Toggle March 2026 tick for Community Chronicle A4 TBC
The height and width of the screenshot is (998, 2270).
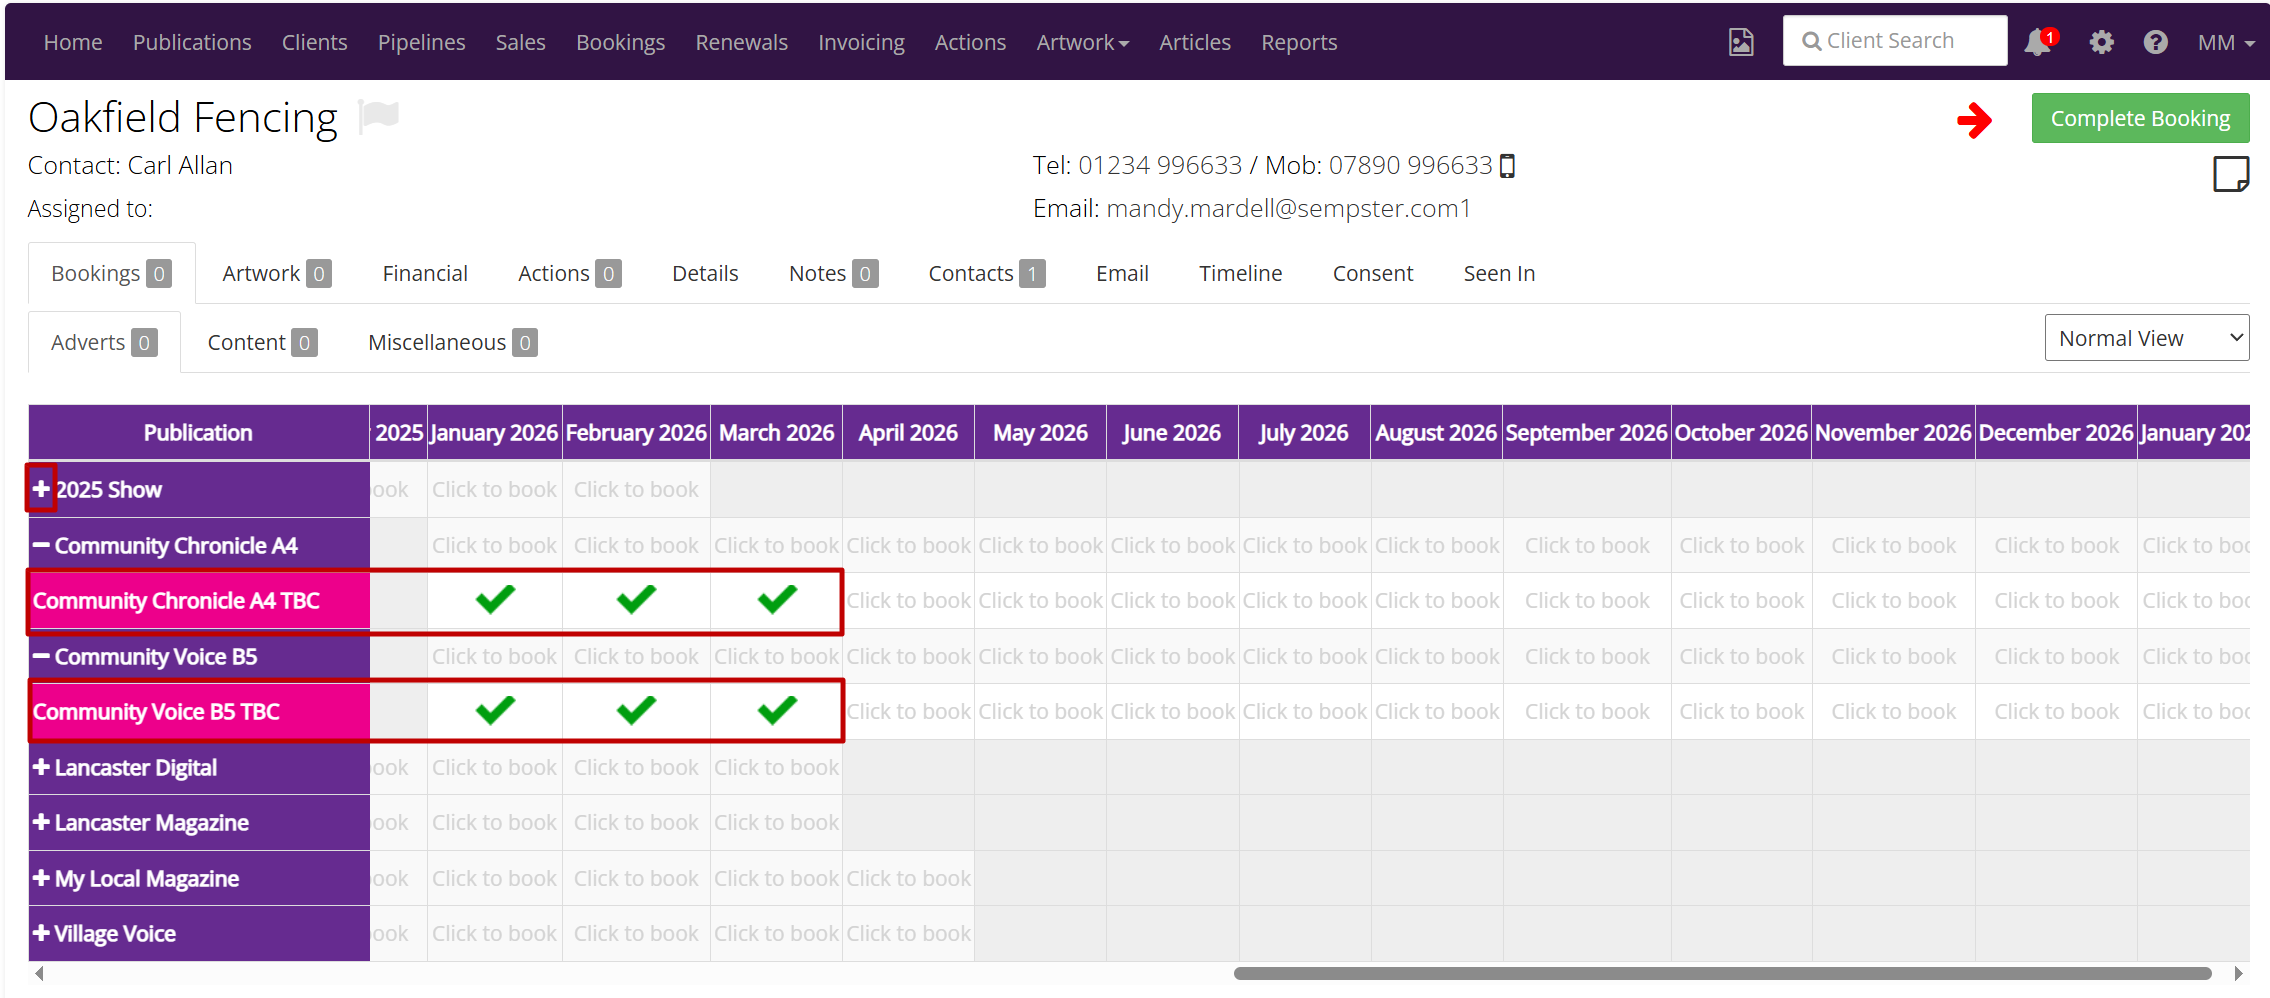777,599
